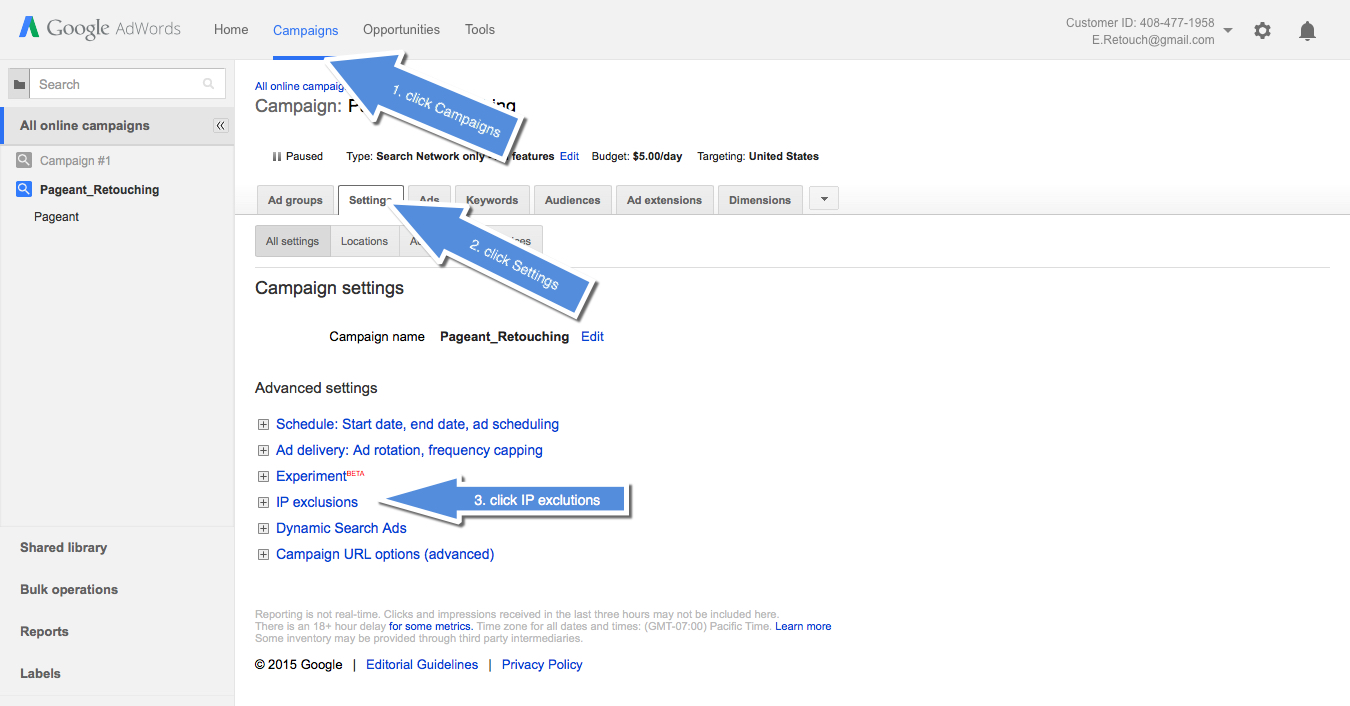The height and width of the screenshot is (706, 1350).
Task: Click the Paused status icon
Action: coord(277,156)
